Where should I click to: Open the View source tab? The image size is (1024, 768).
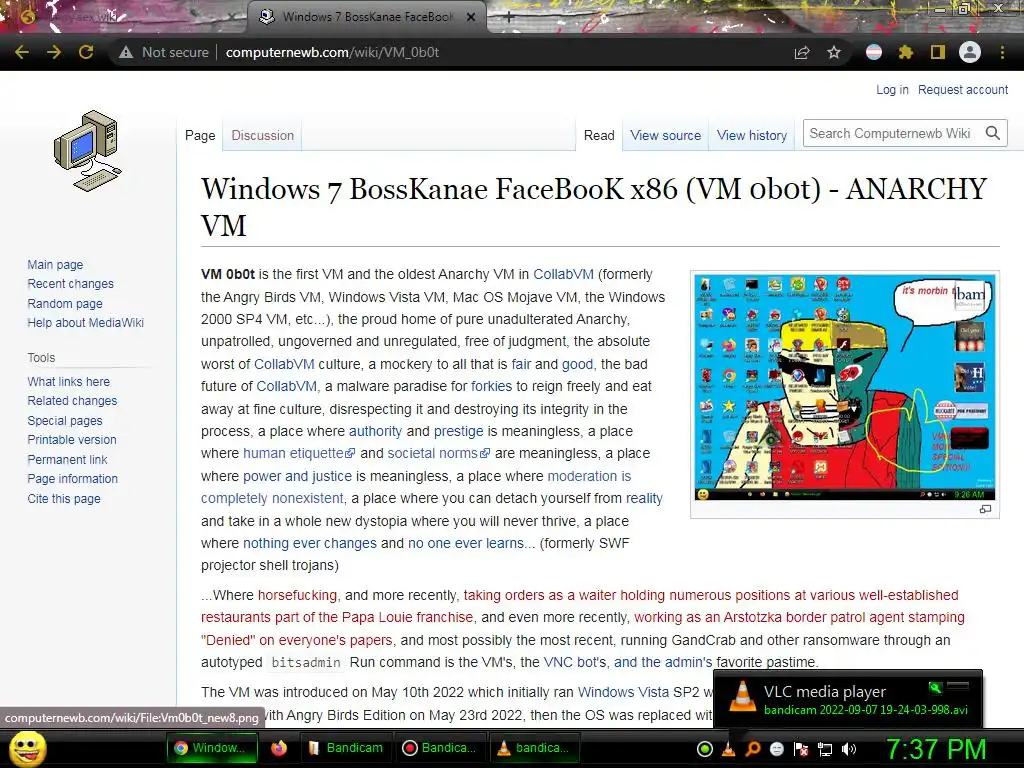click(665, 135)
